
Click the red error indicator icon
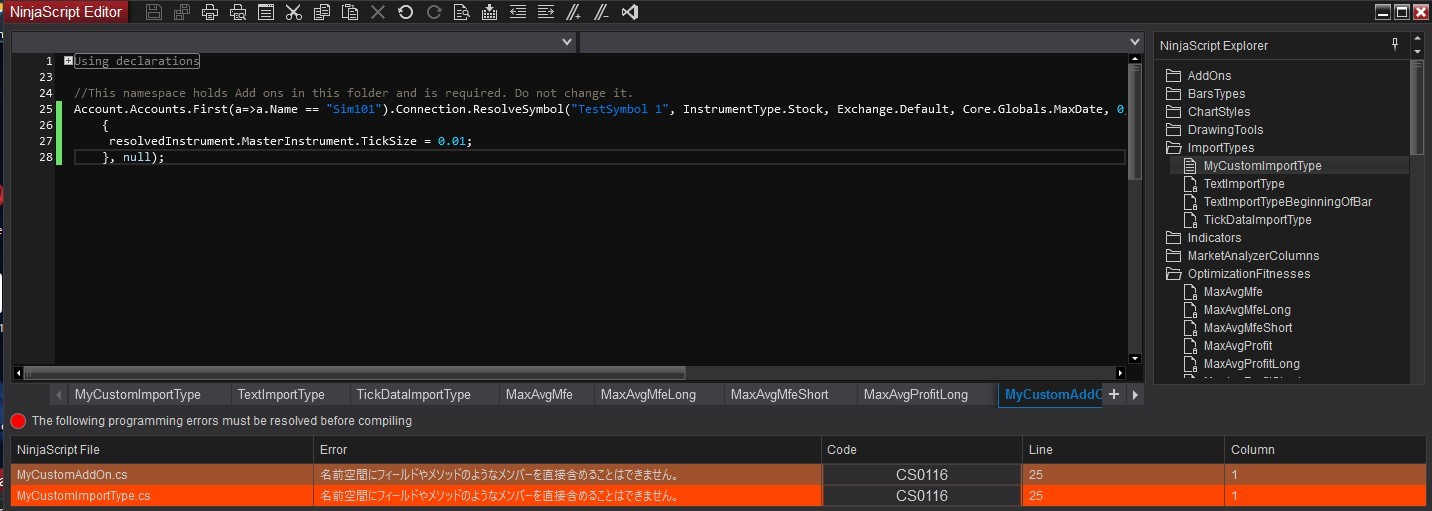pyautogui.click(x=18, y=421)
